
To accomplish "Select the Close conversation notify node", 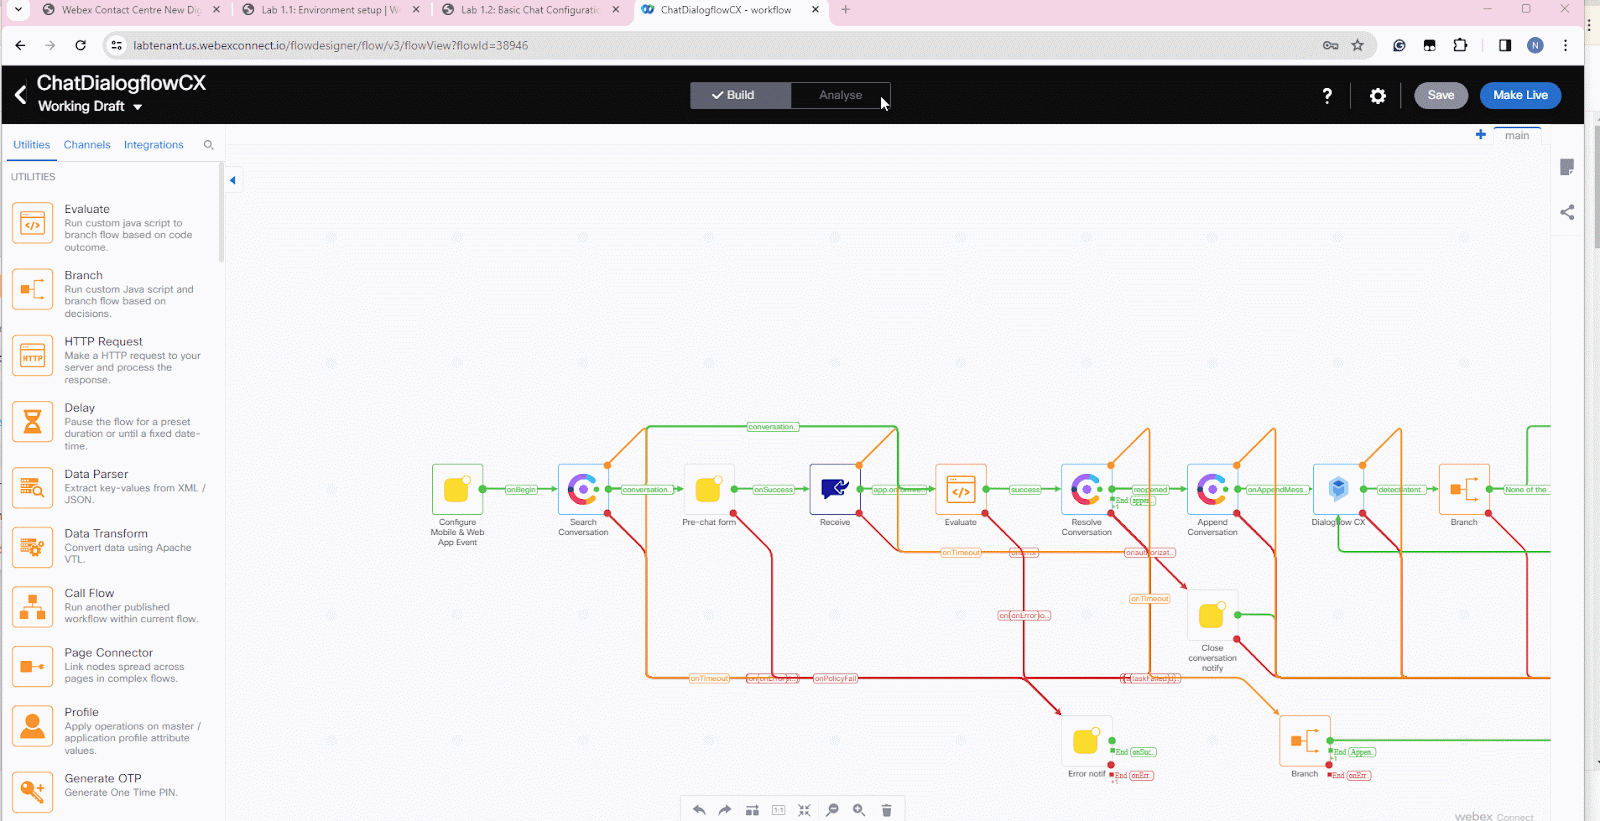I will (1212, 615).
